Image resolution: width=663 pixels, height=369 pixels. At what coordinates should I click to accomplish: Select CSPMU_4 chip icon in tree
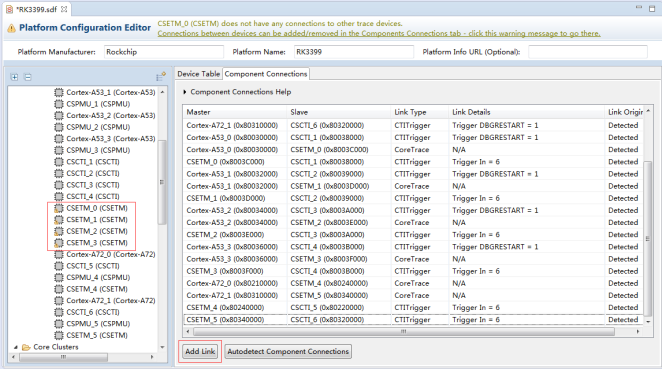[x=59, y=277]
